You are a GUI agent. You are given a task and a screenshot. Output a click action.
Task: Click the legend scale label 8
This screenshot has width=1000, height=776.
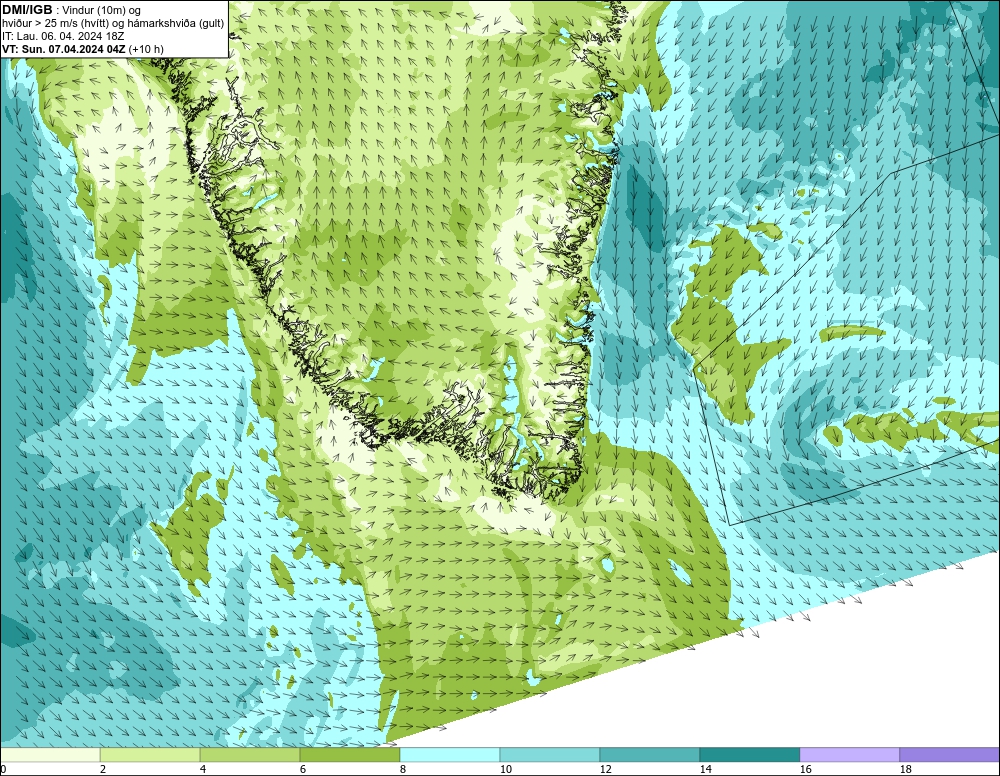403,769
